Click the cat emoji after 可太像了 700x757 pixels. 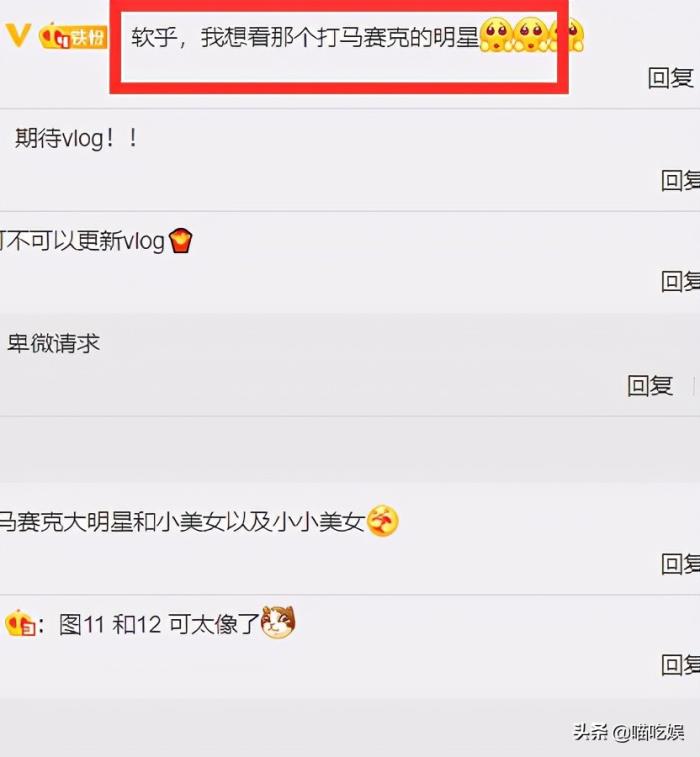tap(278, 622)
